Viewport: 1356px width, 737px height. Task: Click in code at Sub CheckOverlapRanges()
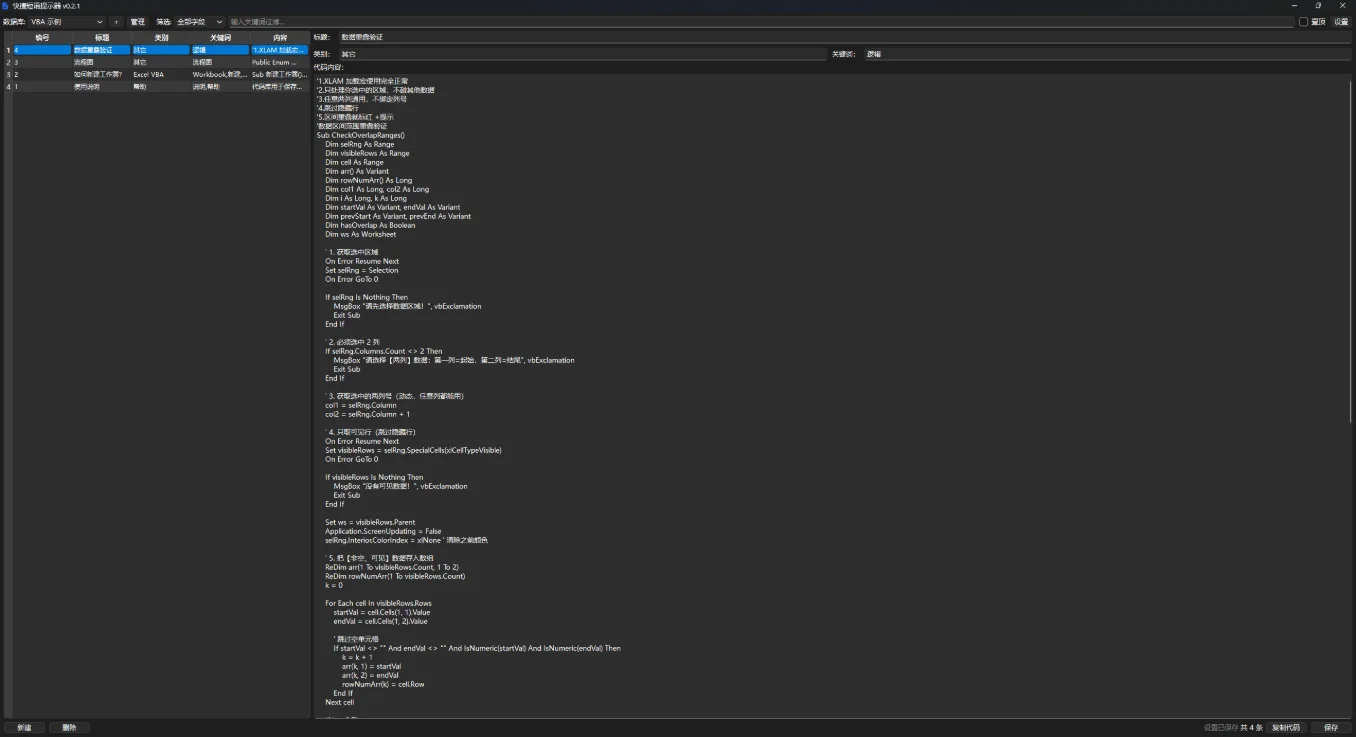pos(361,135)
